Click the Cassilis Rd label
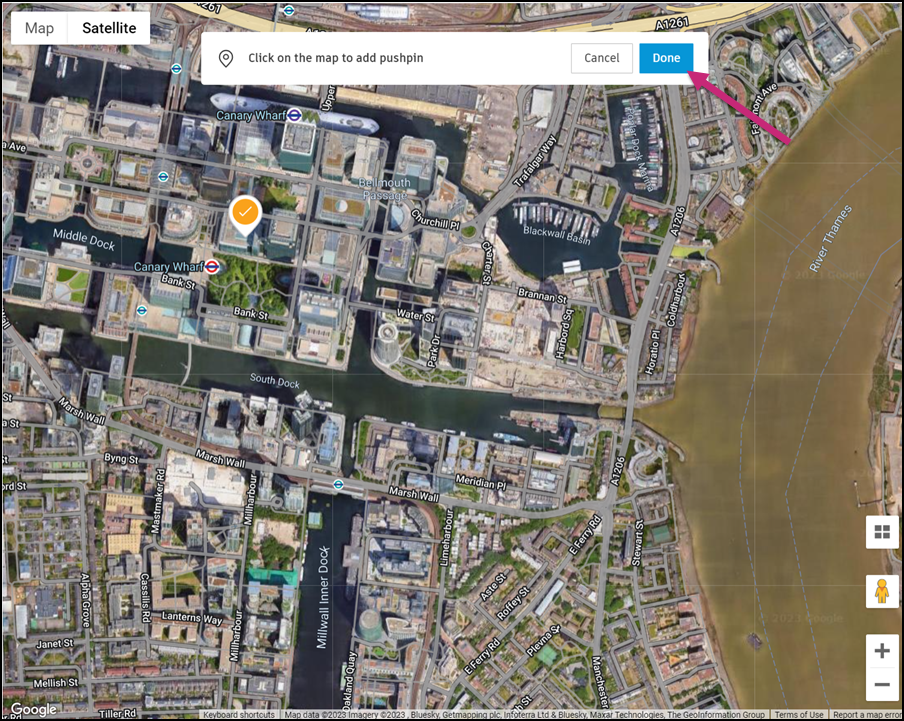The width and height of the screenshot is (904, 721). [145, 598]
